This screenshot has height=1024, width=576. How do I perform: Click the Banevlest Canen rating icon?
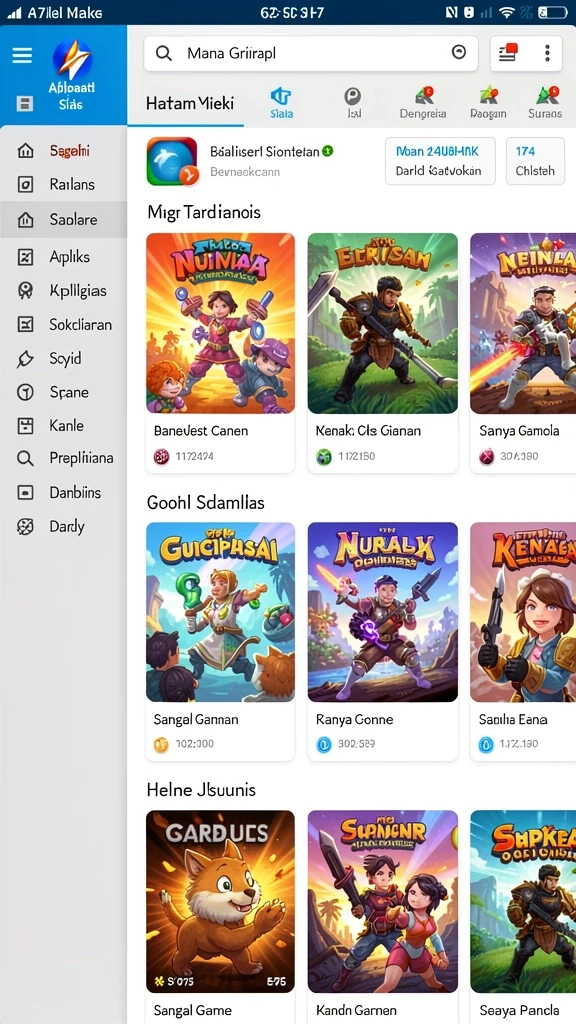(x=161, y=456)
